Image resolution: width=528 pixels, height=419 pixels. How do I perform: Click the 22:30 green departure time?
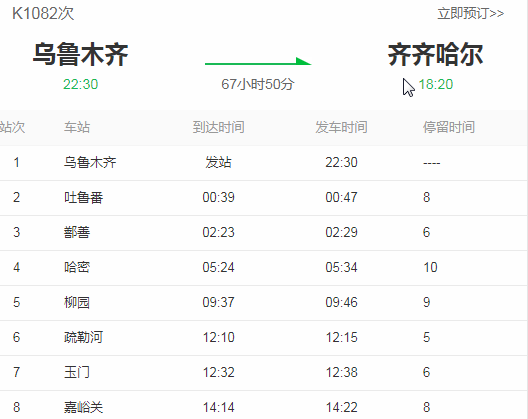[80, 84]
